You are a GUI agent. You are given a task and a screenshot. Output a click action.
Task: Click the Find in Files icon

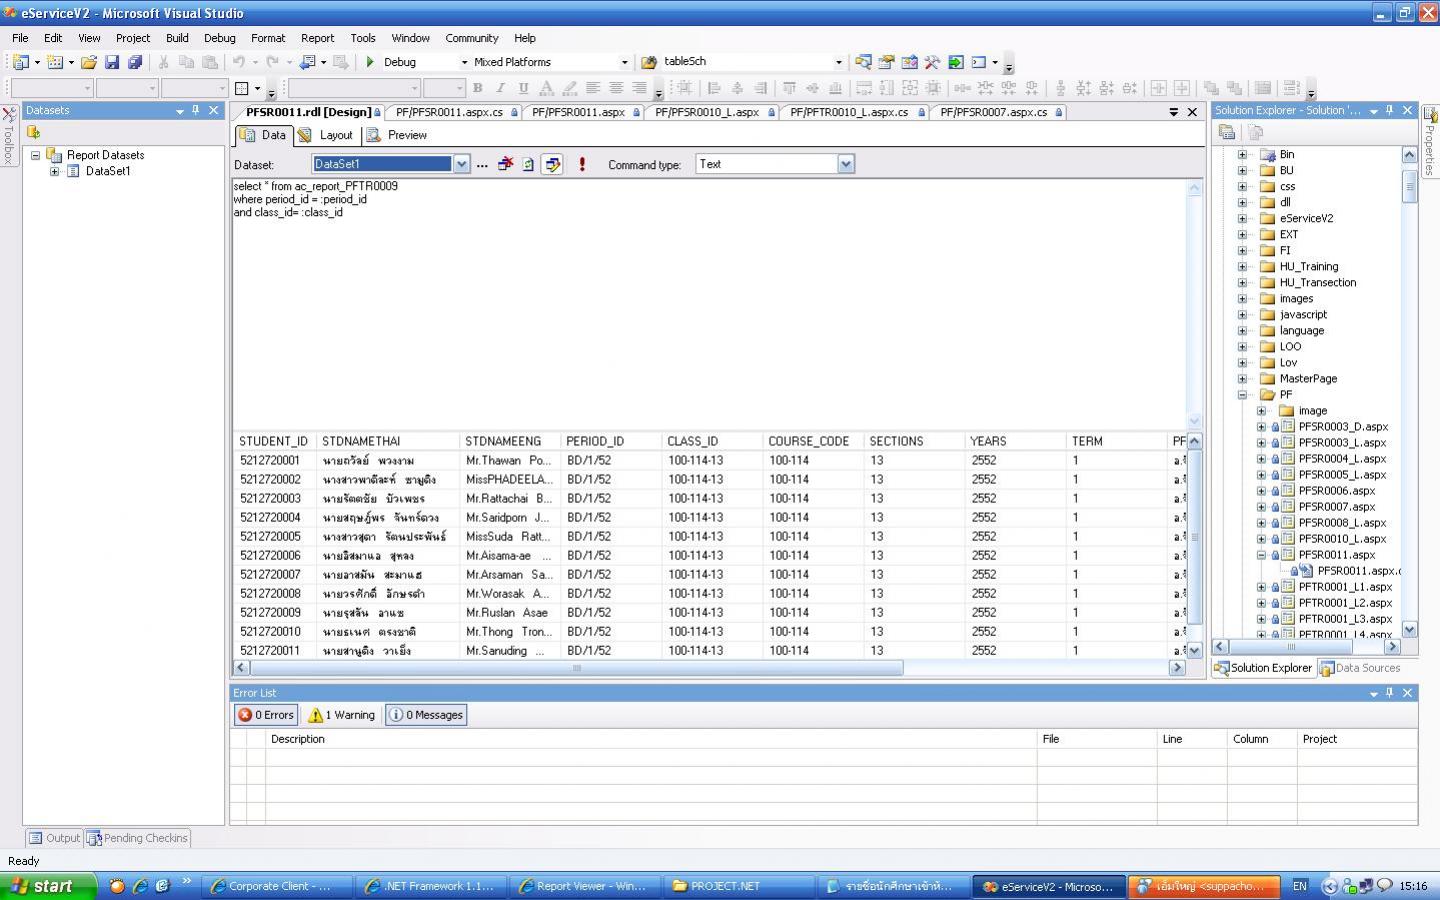click(x=648, y=62)
